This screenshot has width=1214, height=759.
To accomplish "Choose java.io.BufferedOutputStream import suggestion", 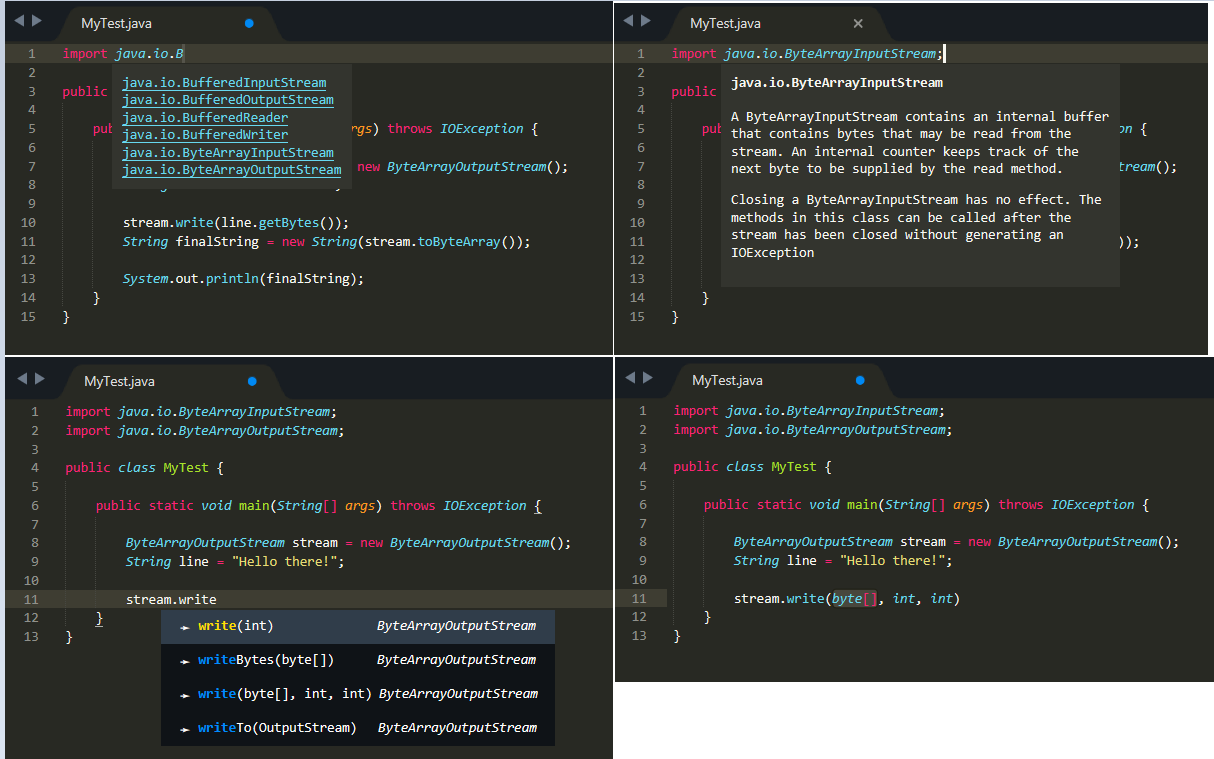I will coord(228,100).
